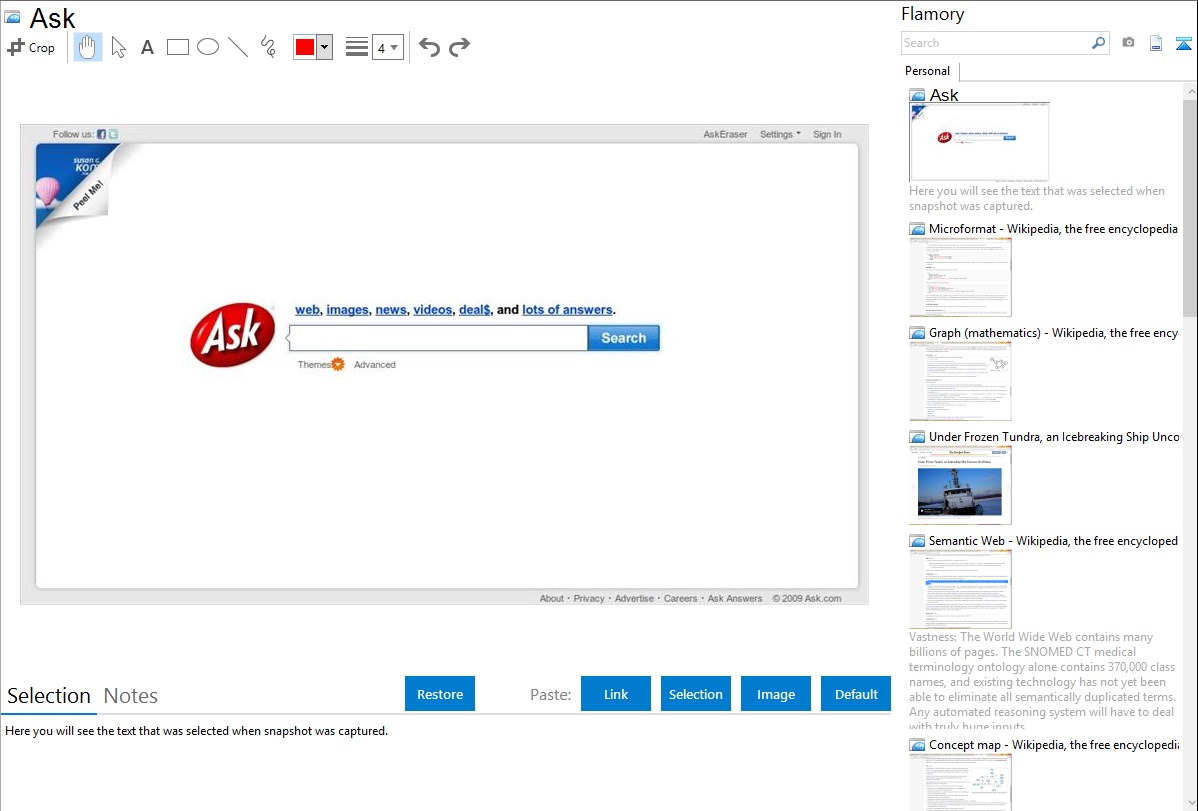Paste as Image button

[775, 694]
